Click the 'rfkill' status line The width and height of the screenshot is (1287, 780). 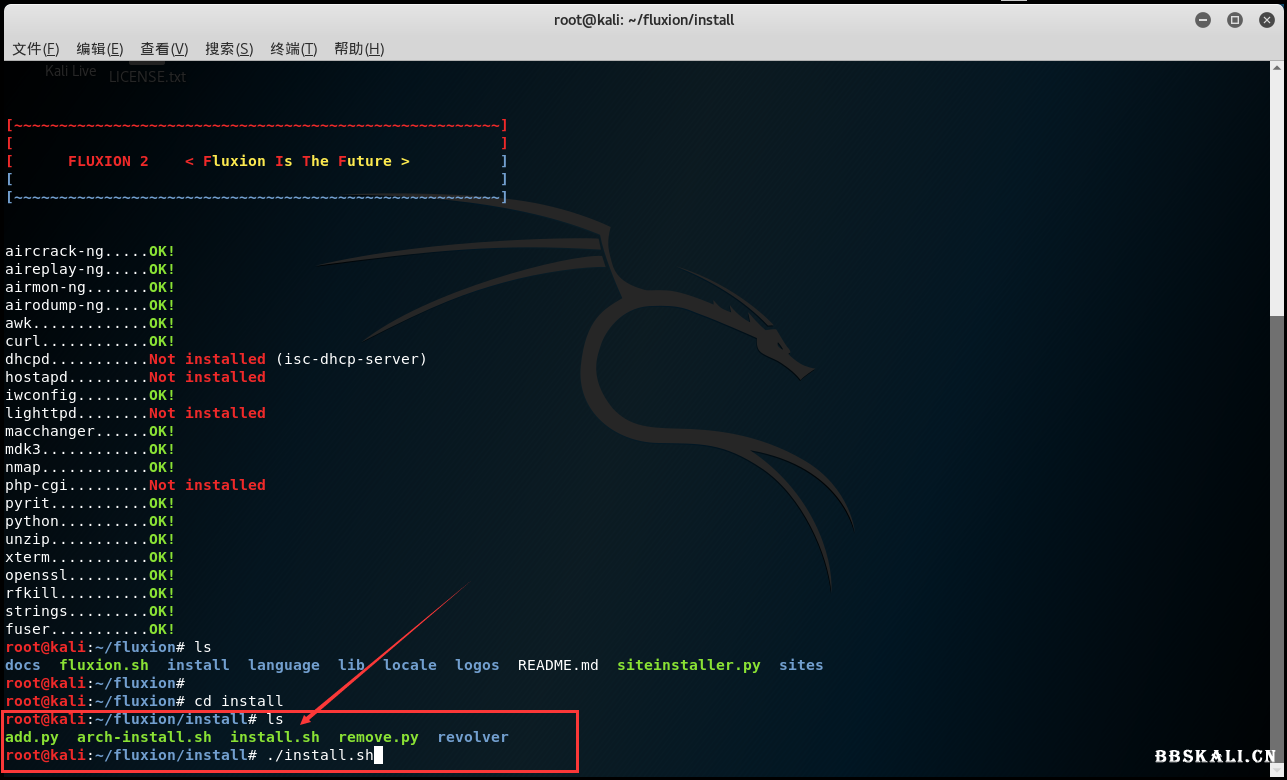[x=90, y=593]
